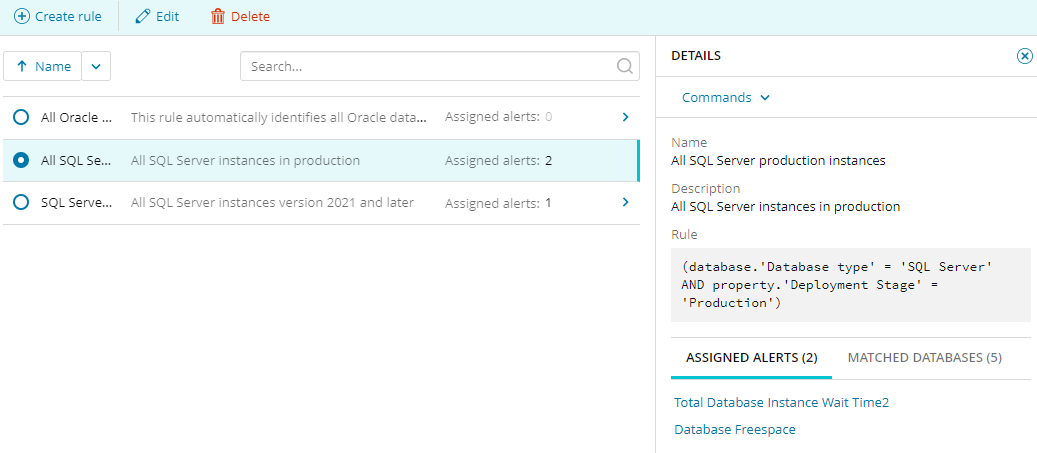
Task: Click the rule expression code block
Action: click(x=850, y=285)
